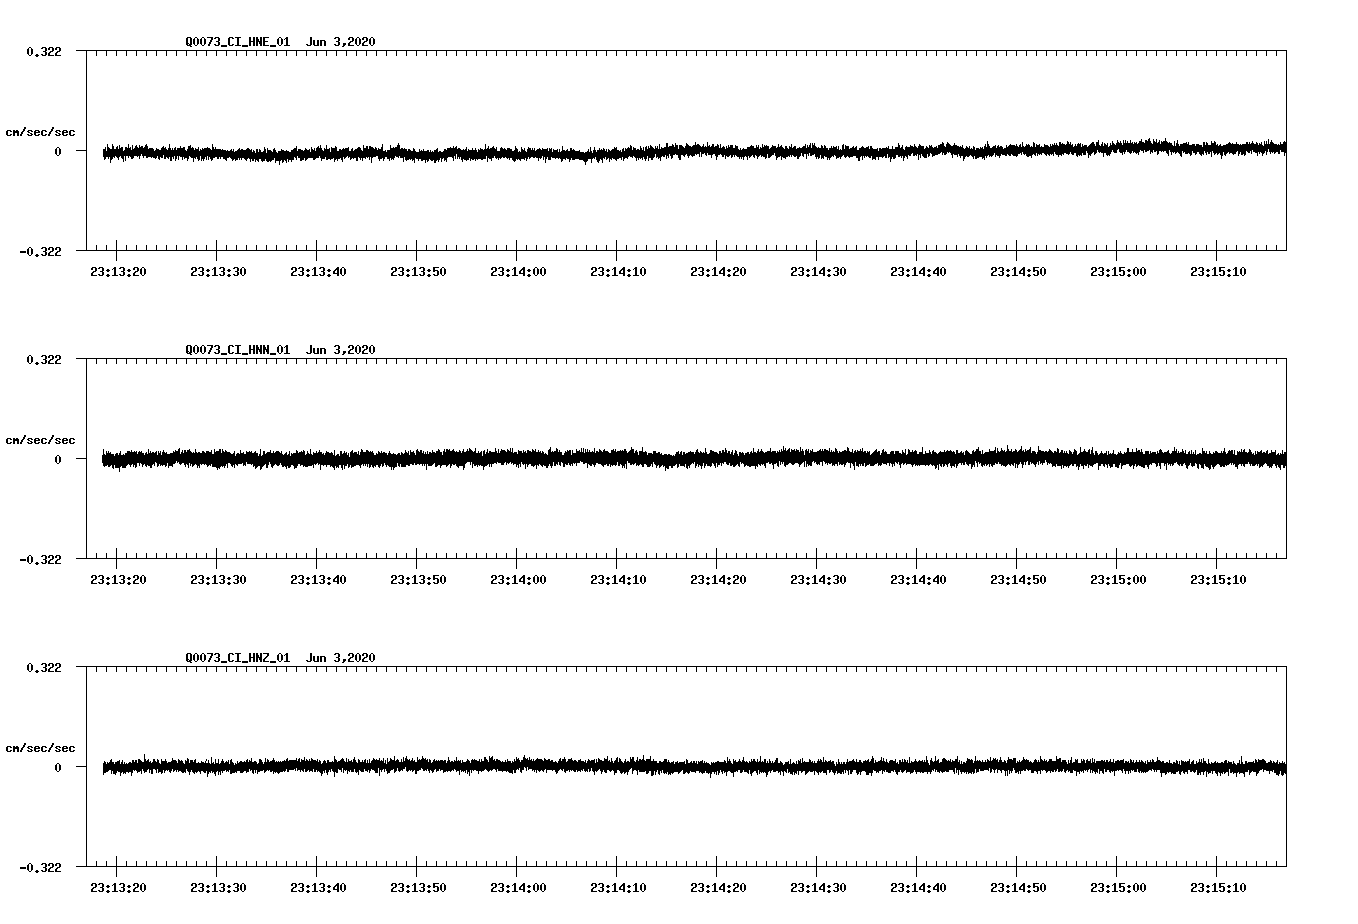The height and width of the screenshot is (924, 1358).
Task: Click the 23:14:10 time label under HNZ plot
Action: (x=618, y=888)
